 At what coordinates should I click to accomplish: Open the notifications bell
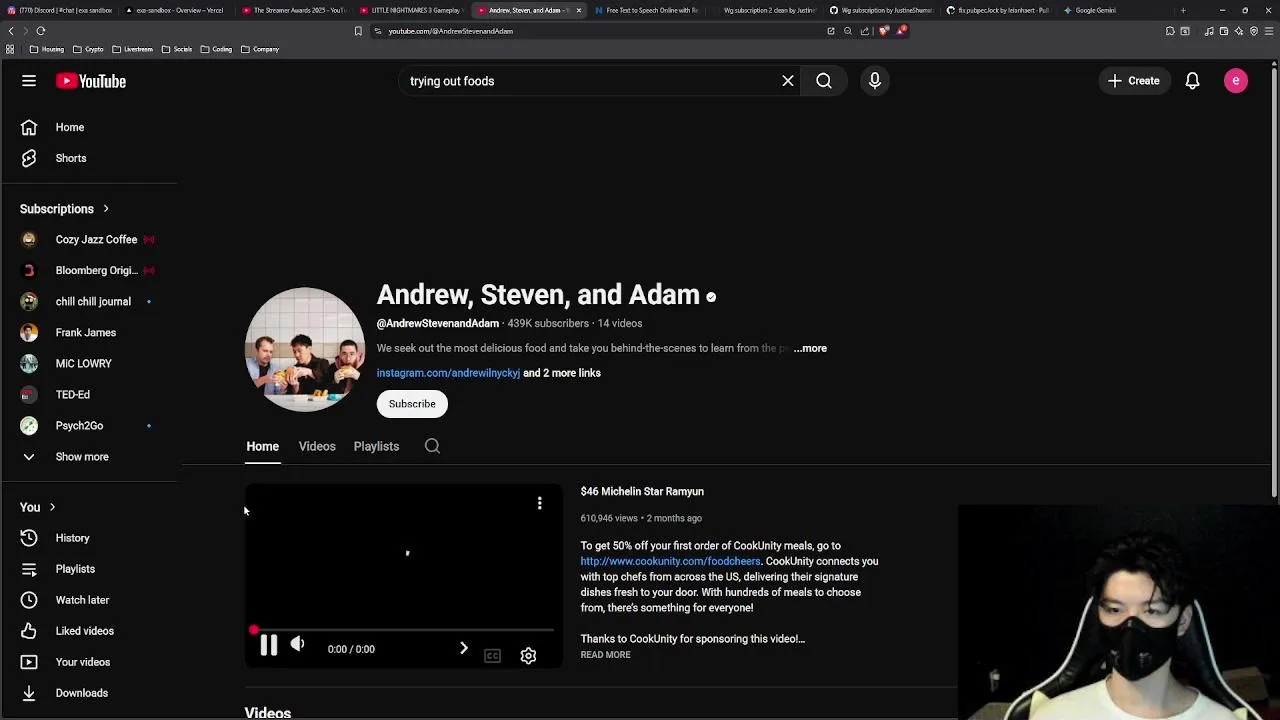[1192, 81]
